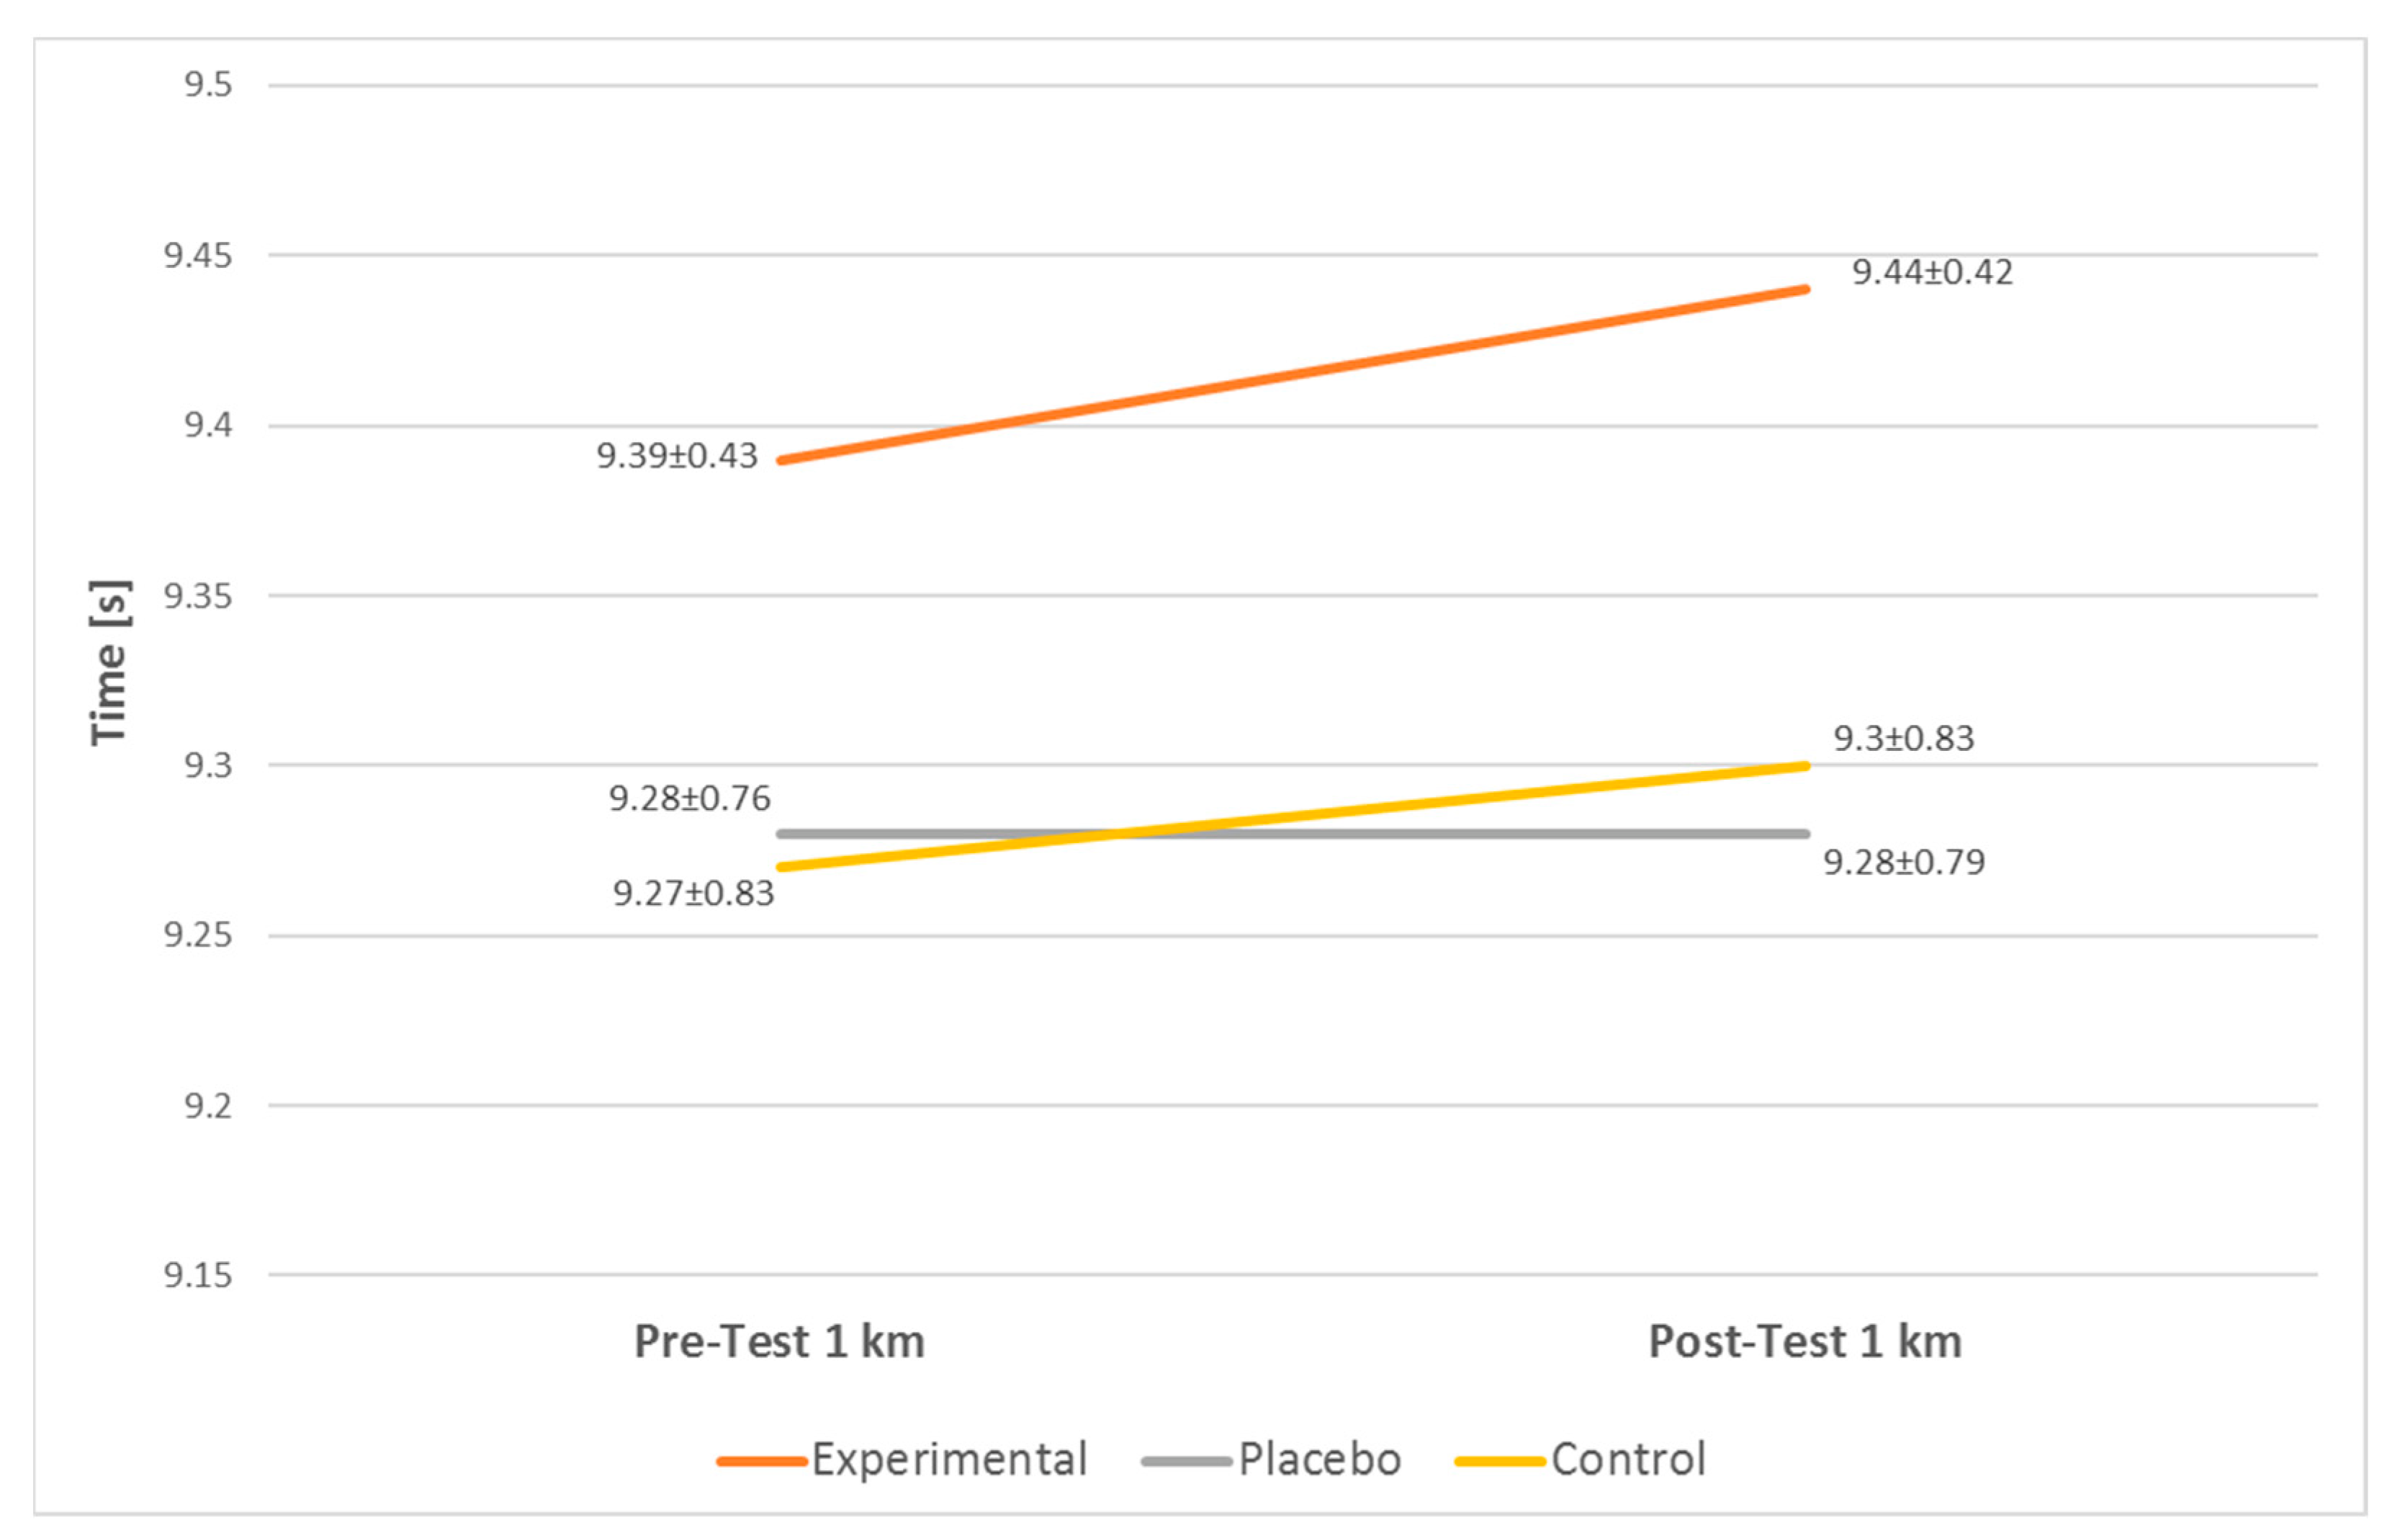This screenshot has width=2392, height=1540.
Task: Click the 9.27±0.83 data label
Action: click(693, 893)
